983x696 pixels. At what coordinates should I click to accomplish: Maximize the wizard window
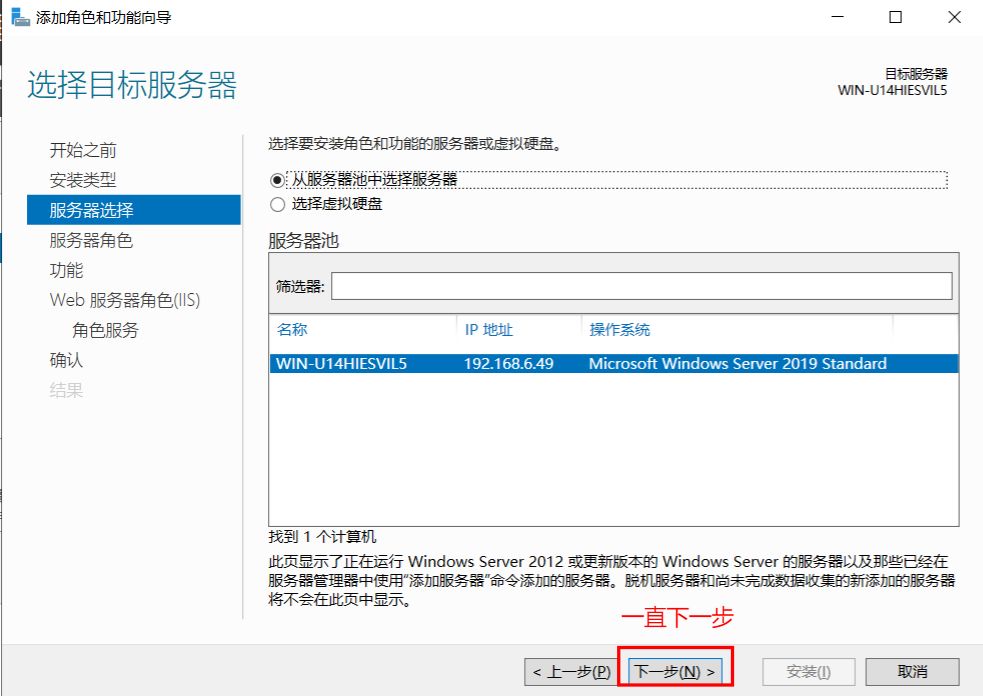895,17
